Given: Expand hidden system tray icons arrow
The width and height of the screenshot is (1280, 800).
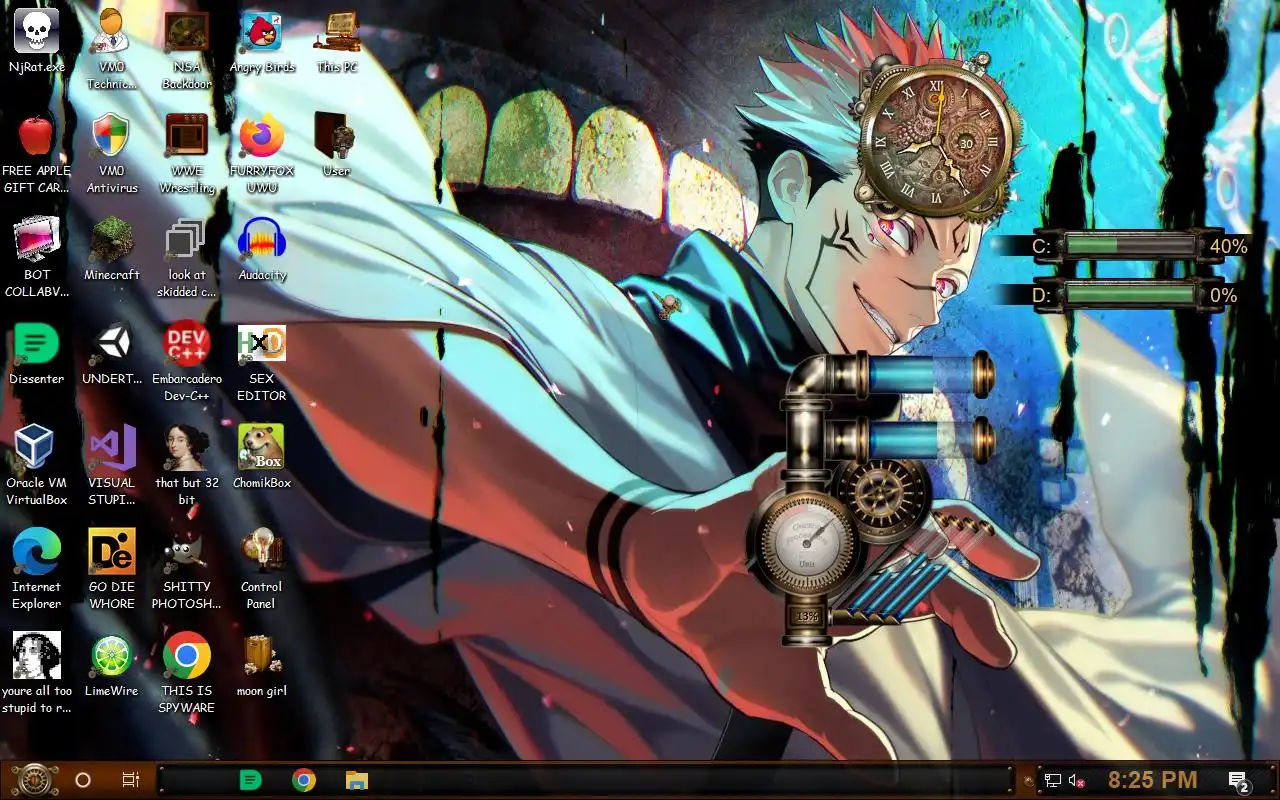Looking at the screenshot, I should coord(1028,781).
